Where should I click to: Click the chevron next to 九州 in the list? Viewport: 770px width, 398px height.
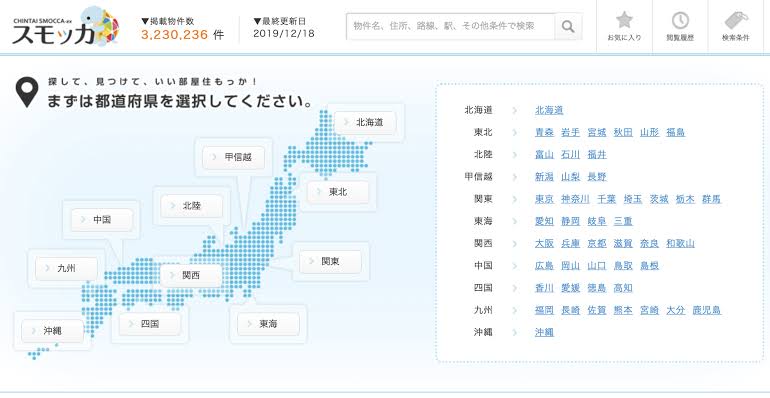(x=515, y=310)
